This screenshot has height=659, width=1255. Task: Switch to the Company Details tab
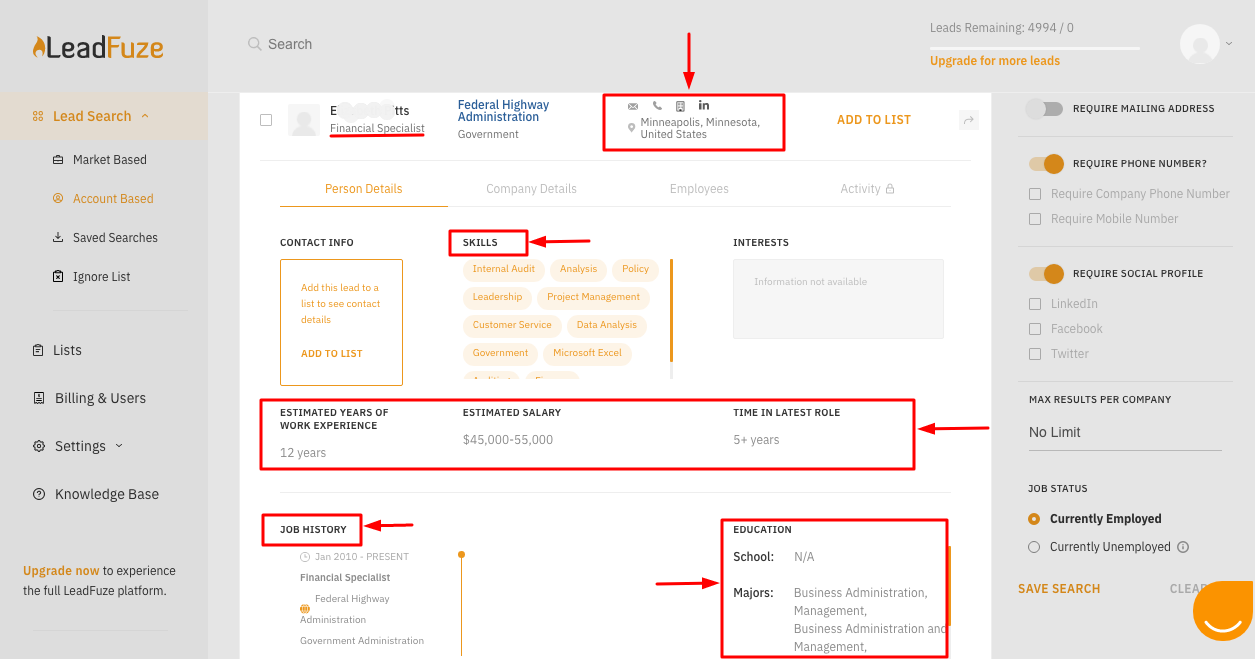coord(531,189)
